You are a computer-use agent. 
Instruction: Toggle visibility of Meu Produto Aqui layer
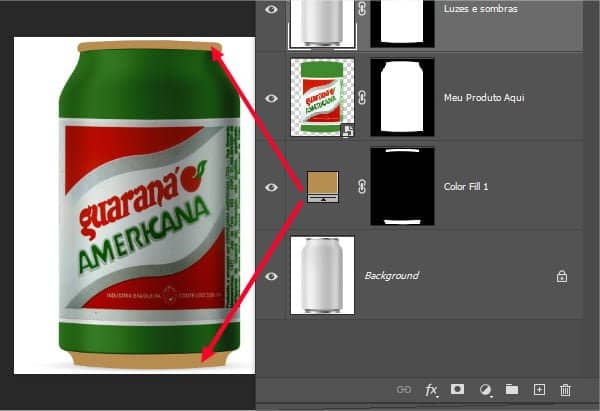click(x=271, y=98)
